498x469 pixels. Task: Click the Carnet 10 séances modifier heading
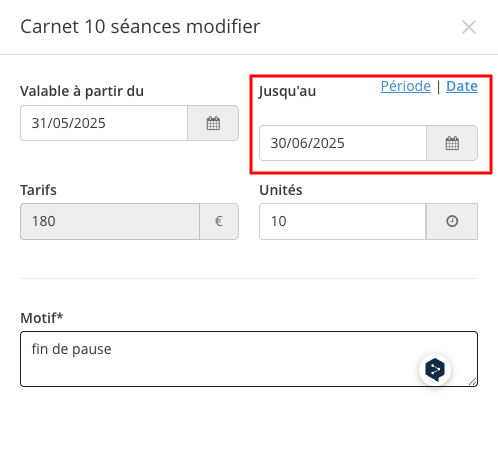click(140, 27)
